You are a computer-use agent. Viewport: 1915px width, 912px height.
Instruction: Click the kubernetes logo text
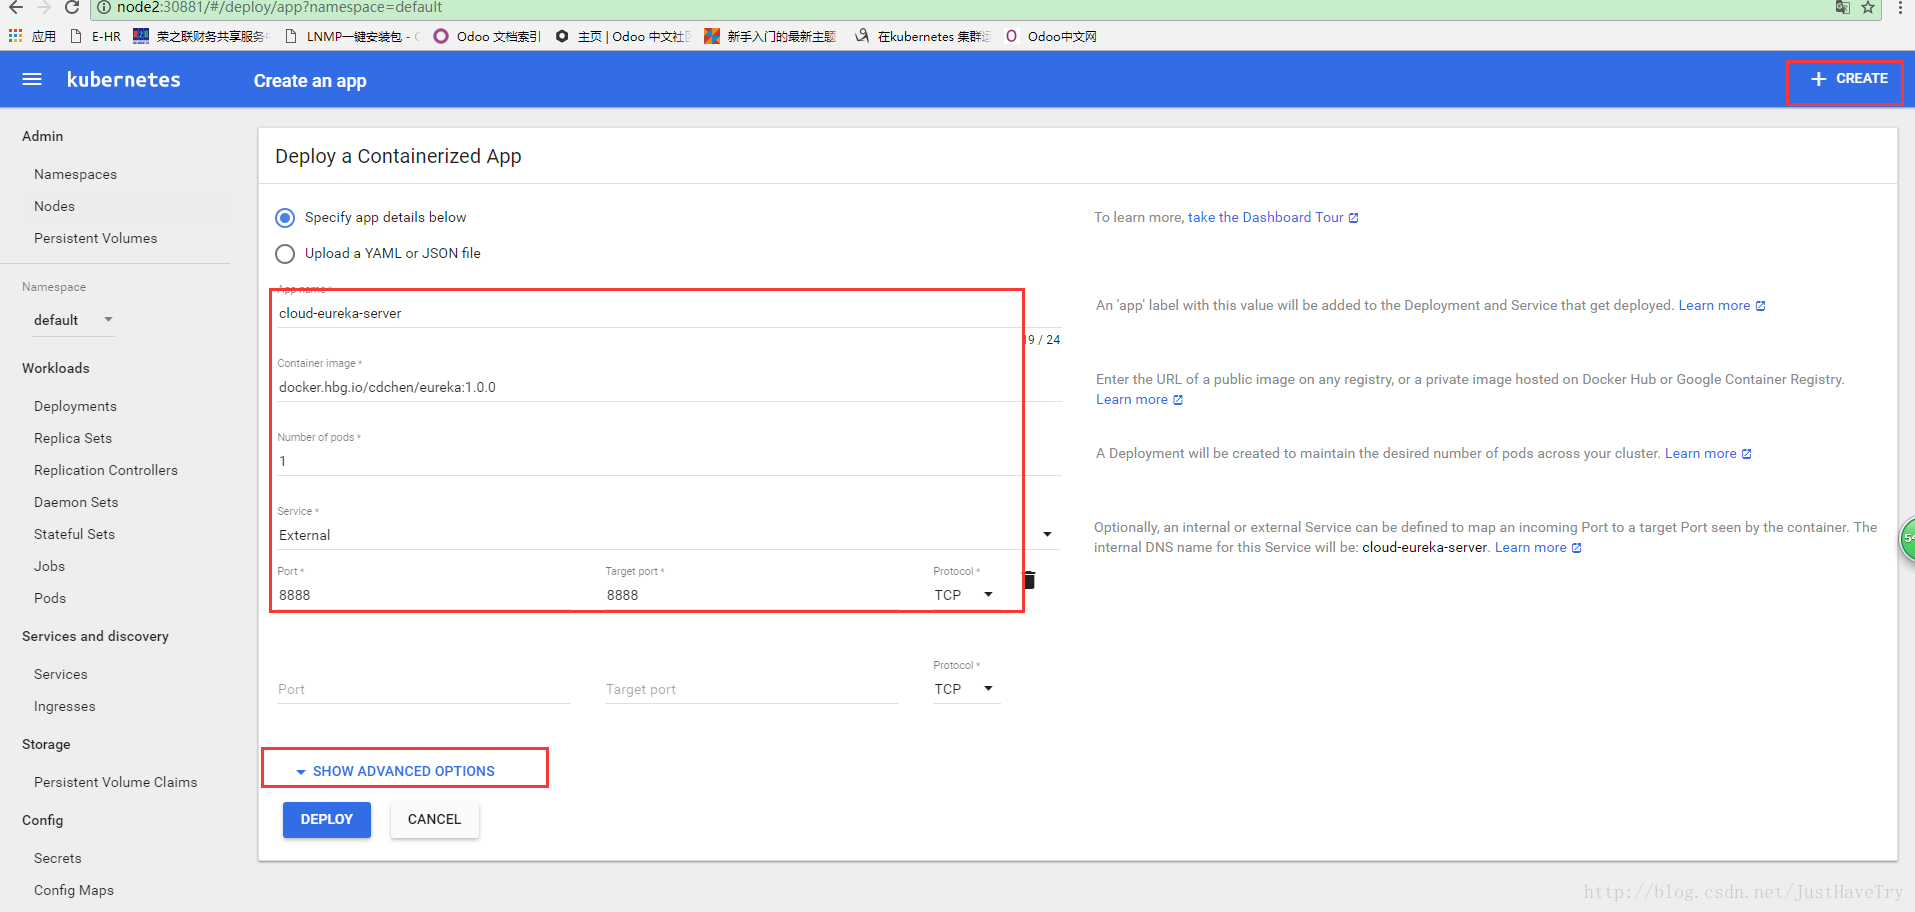[x=124, y=80]
